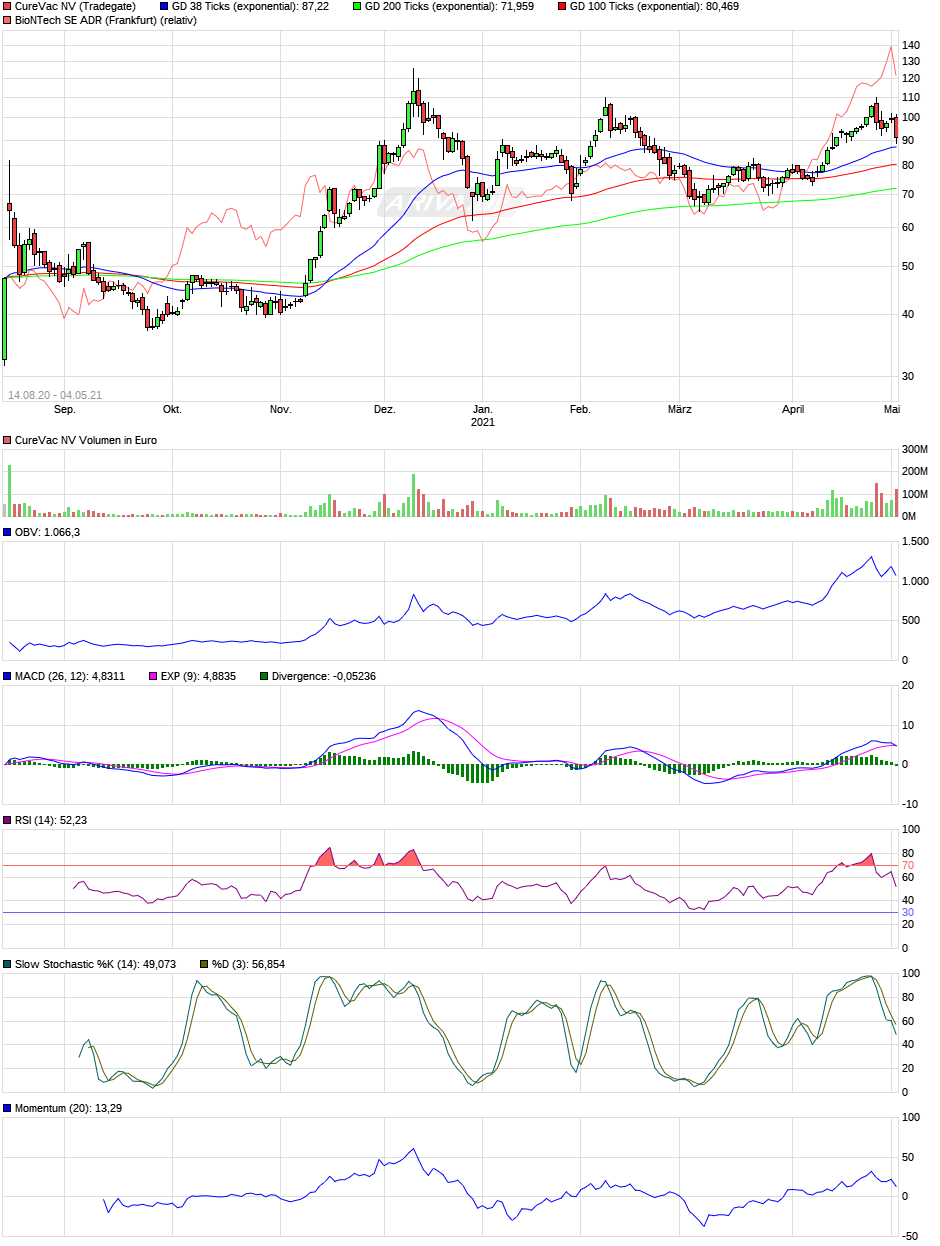940x1246 pixels.
Task: Click the 'OBV: 1.066,3' indicator label
Action: tap(47, 532)
